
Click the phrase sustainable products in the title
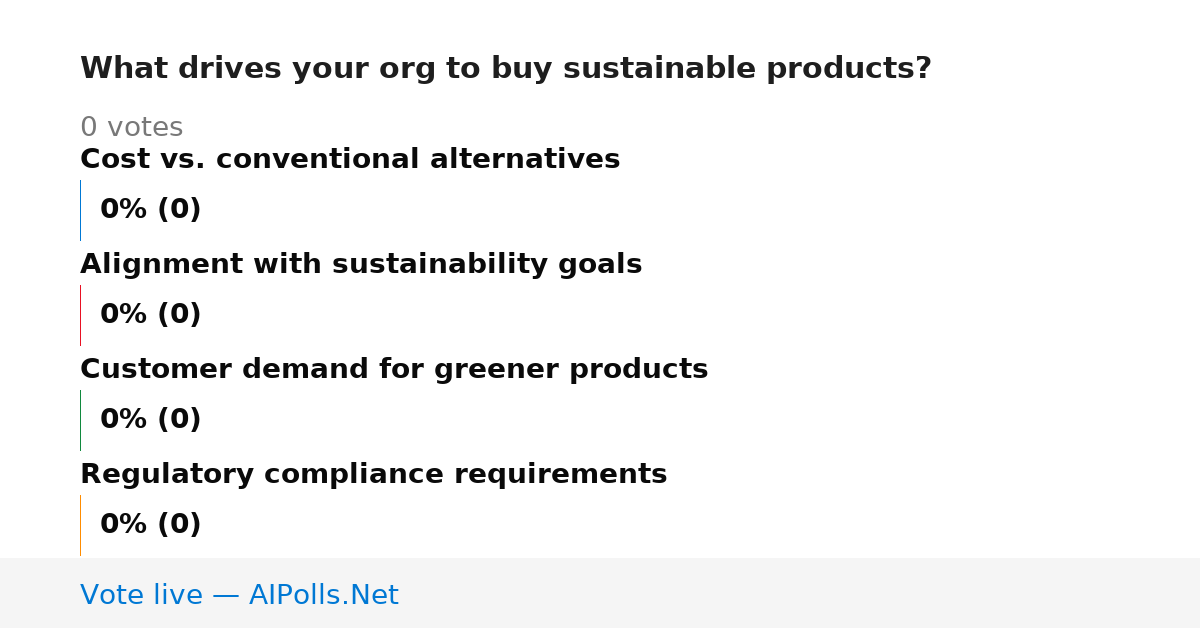pos(747,69)
